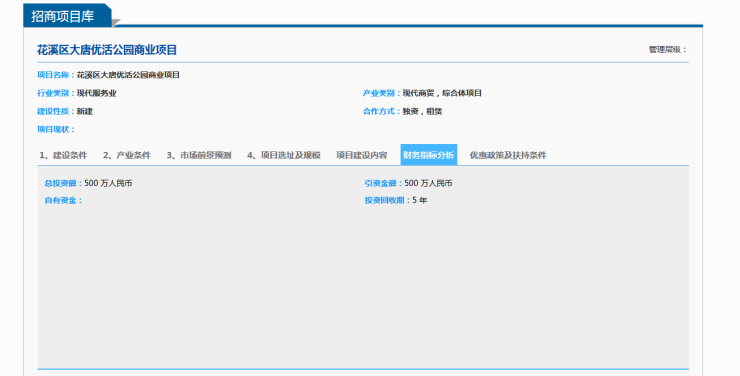Open the 4、项目选址及规模 tab
Screen dimensions: 740x376
coord(284,155)
